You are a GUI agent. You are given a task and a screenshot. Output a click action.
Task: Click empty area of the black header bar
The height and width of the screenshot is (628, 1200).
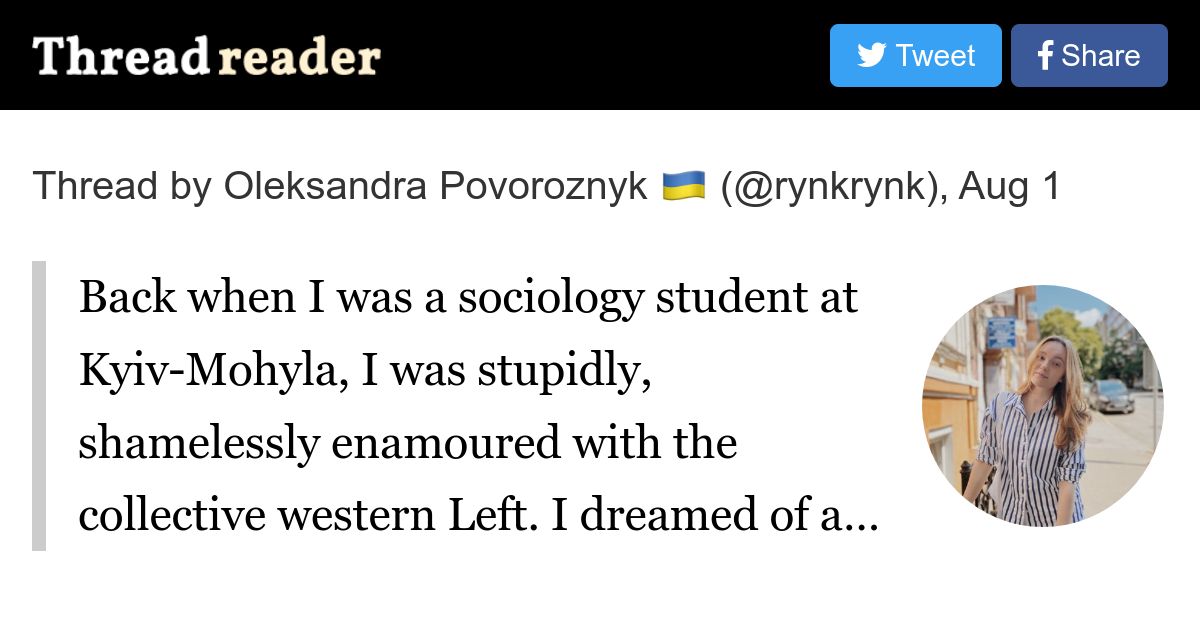(x=600, y=55)
